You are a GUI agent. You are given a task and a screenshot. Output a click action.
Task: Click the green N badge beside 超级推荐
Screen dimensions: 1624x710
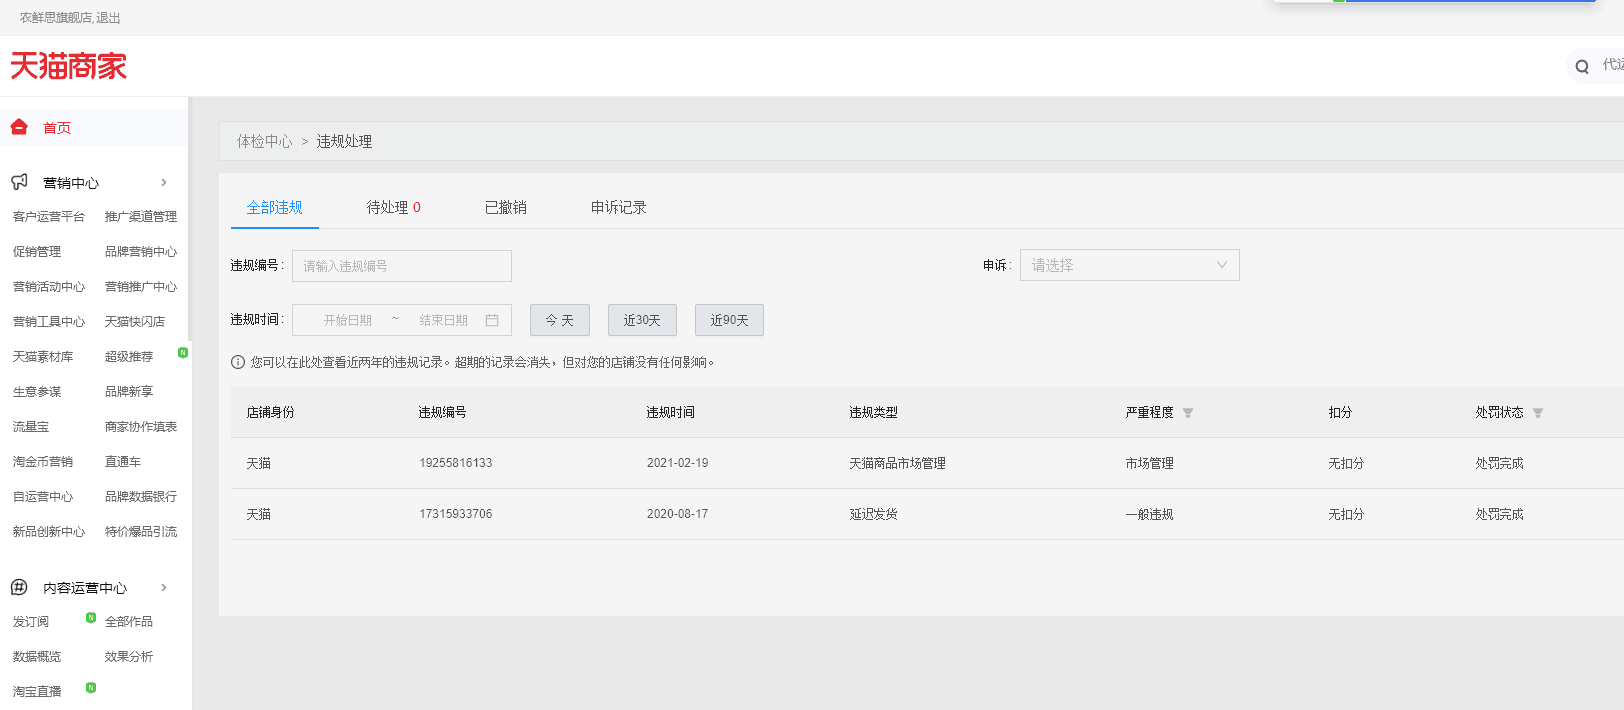click(183, 352)
